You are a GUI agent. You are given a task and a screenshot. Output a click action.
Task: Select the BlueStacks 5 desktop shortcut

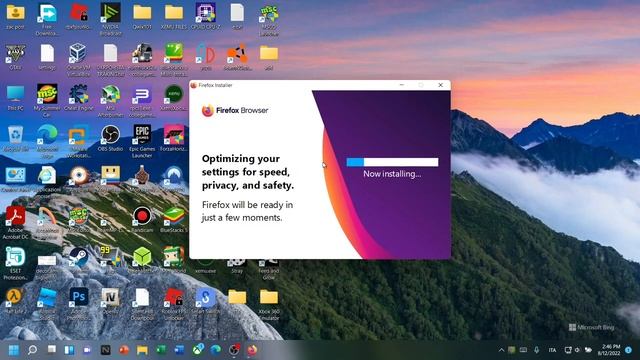(174, 220)
